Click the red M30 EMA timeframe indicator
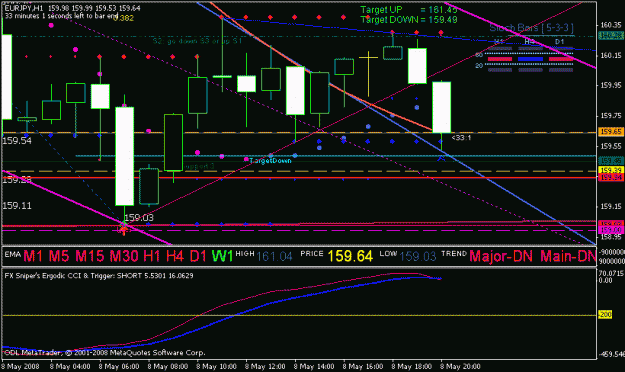Screen dimensions: 625x372 click(124, 256)
